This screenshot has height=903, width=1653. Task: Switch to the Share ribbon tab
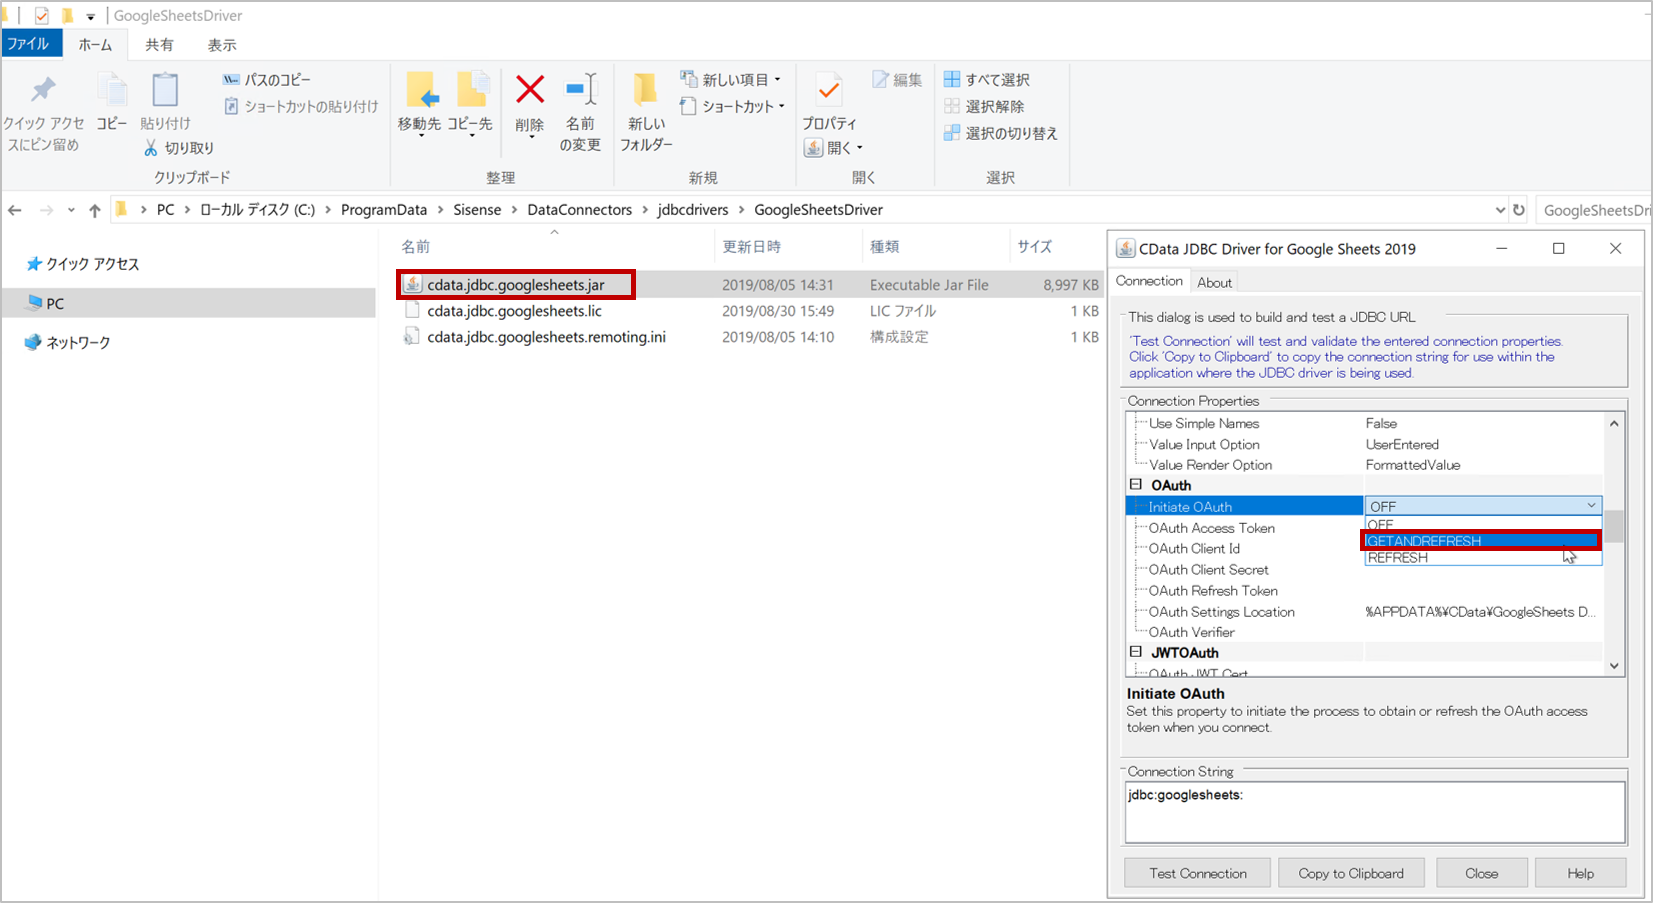pyautogui.click(x=159, y=44)
